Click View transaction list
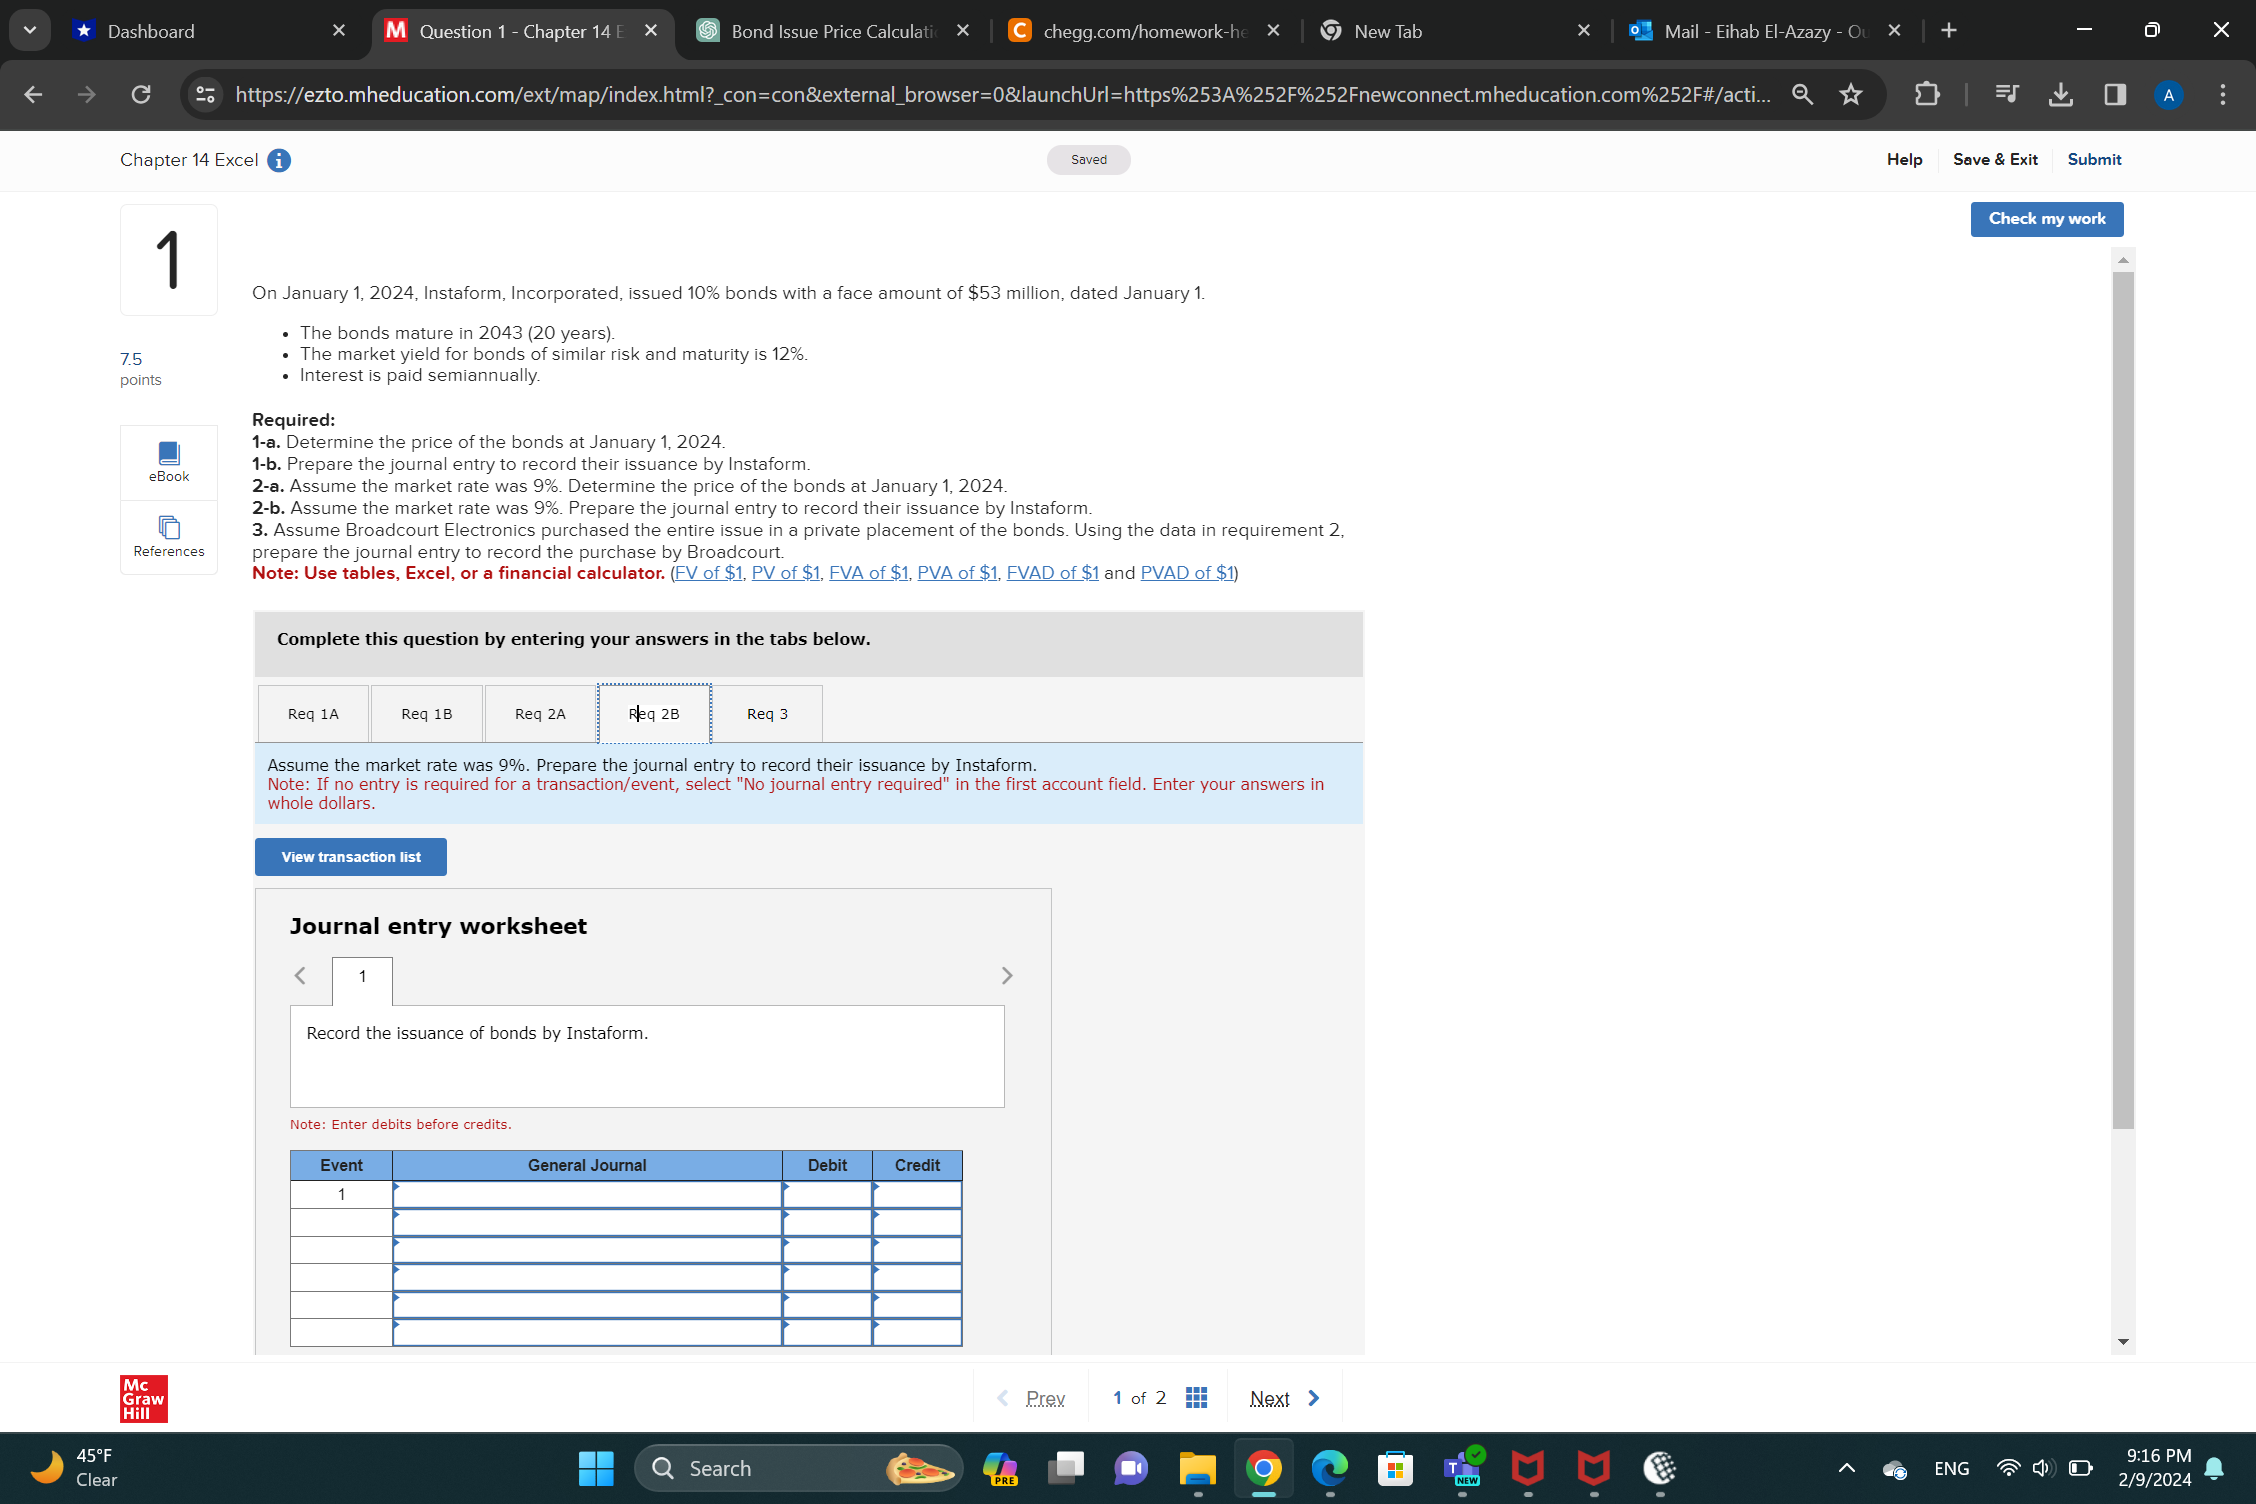This screenshot has width=2256, height=1504. pyautogui.click(x=350, y=857)
